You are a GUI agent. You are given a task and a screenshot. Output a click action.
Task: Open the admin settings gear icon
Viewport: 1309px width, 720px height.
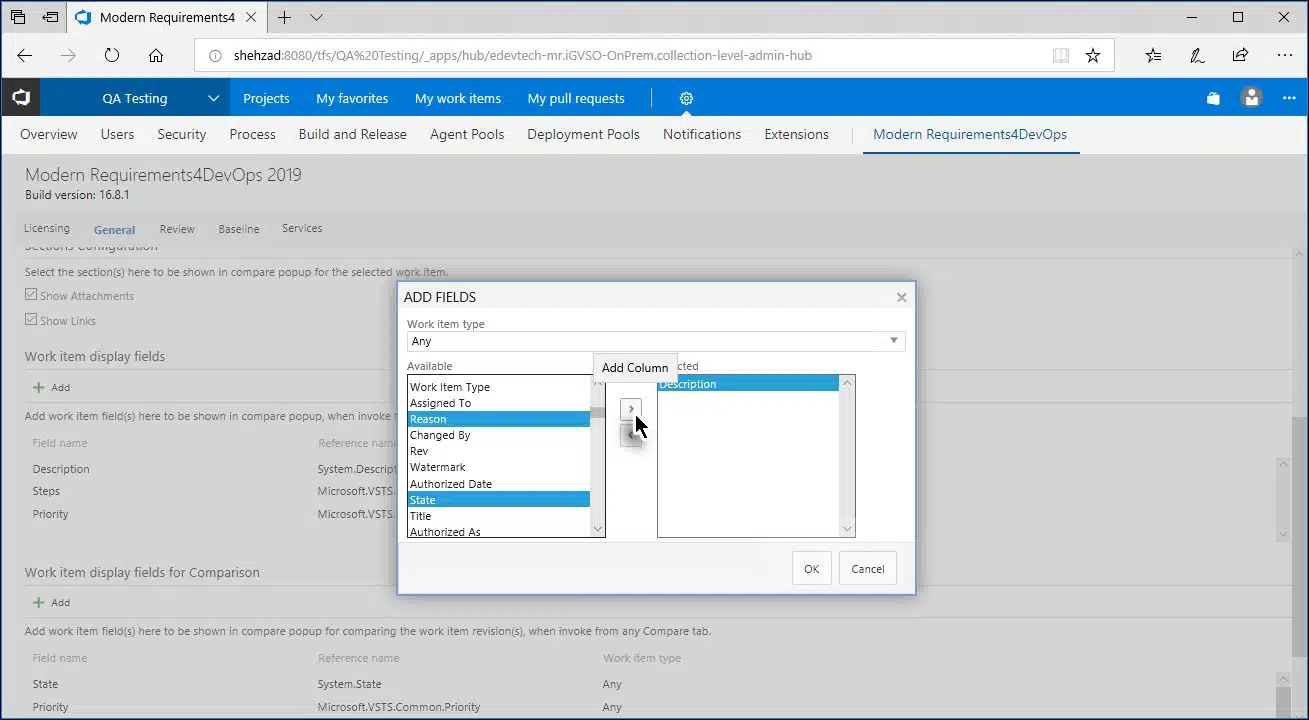686,98
